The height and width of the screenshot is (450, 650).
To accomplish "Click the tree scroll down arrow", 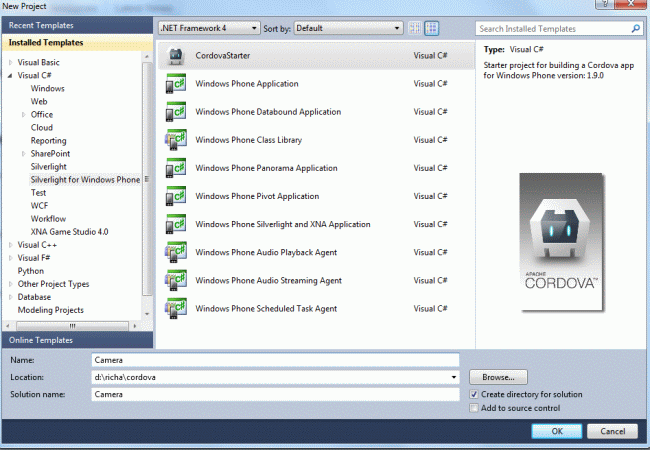I will [x=147, y=314].
